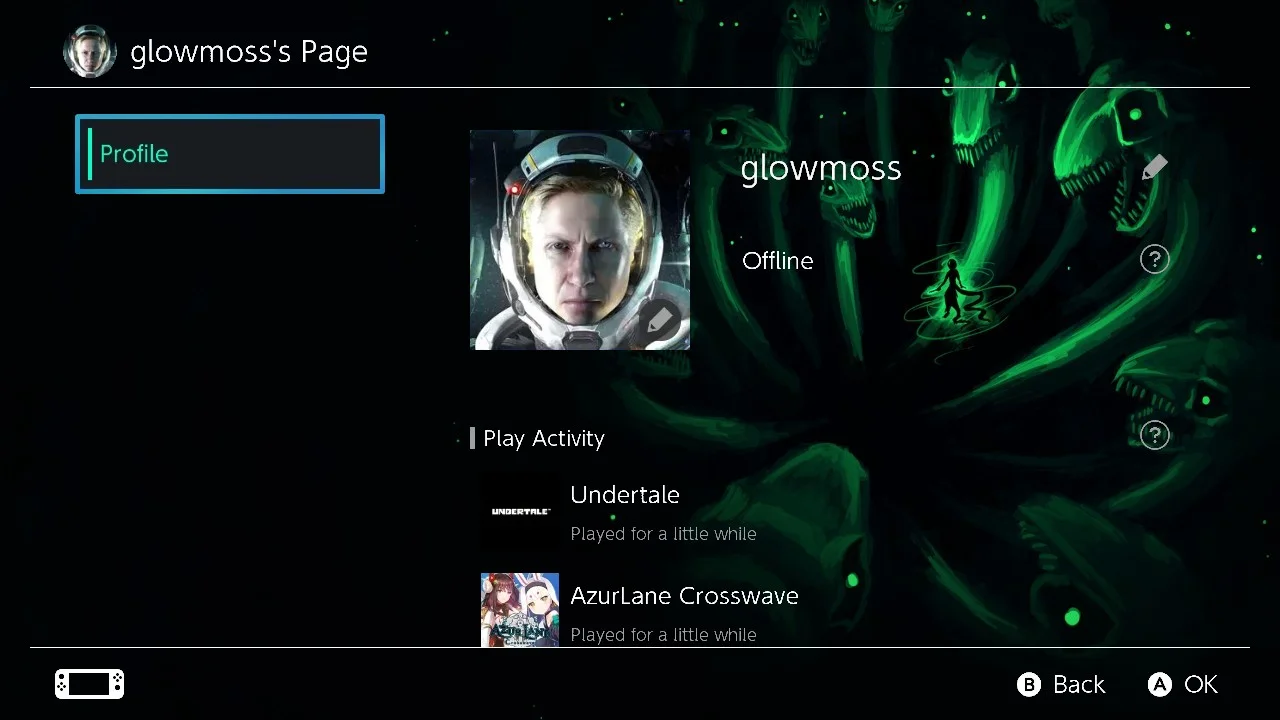This screenshot has width=1280, height=720.
Task: Click the Undertale title text
Action: click(x=625, y=495)
